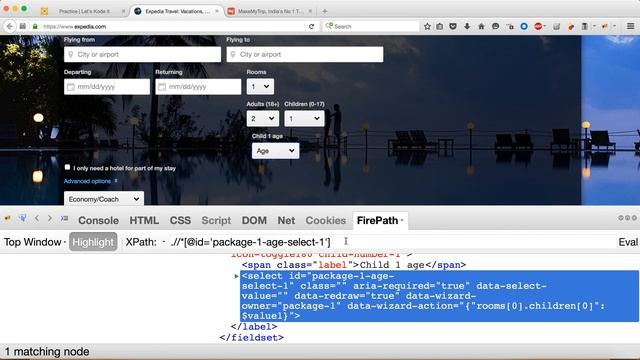
Task: Click the closing </label> tag line
Action: (x=254, y=327)
